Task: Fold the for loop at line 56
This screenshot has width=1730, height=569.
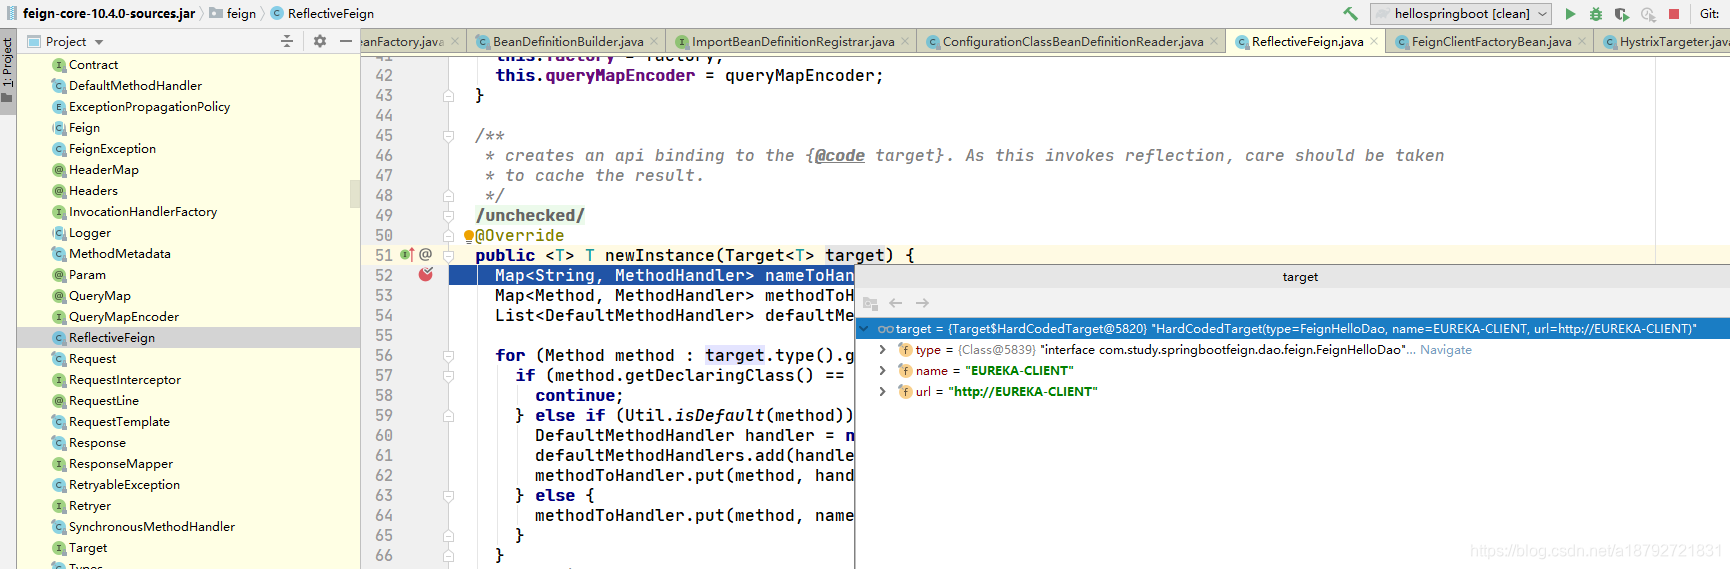Action: pyautogui.click(x=449, y=356)
